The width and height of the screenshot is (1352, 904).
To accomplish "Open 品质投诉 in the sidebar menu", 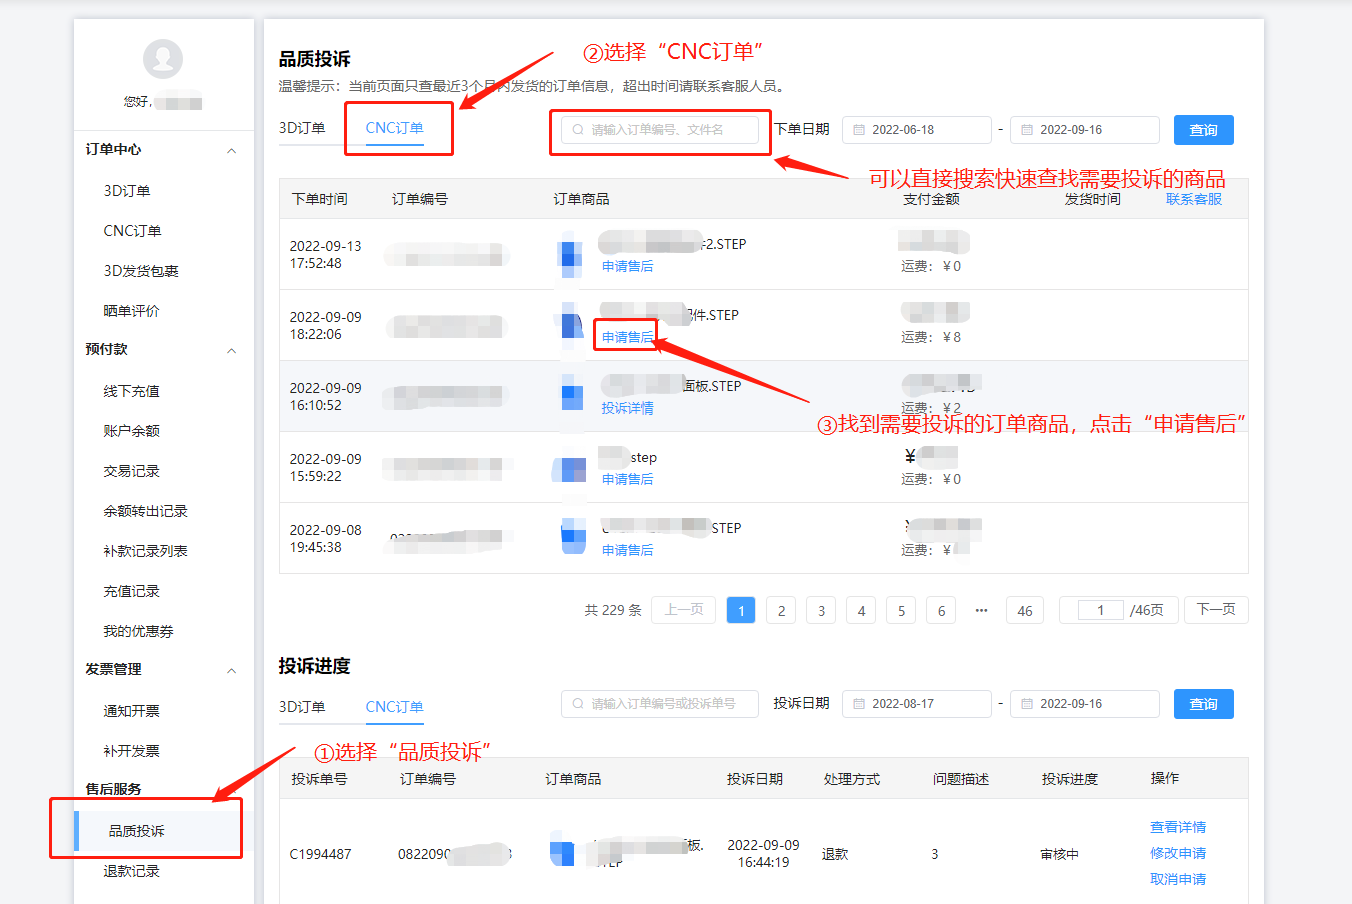I will pyautogui.click(x=137, y=831).
